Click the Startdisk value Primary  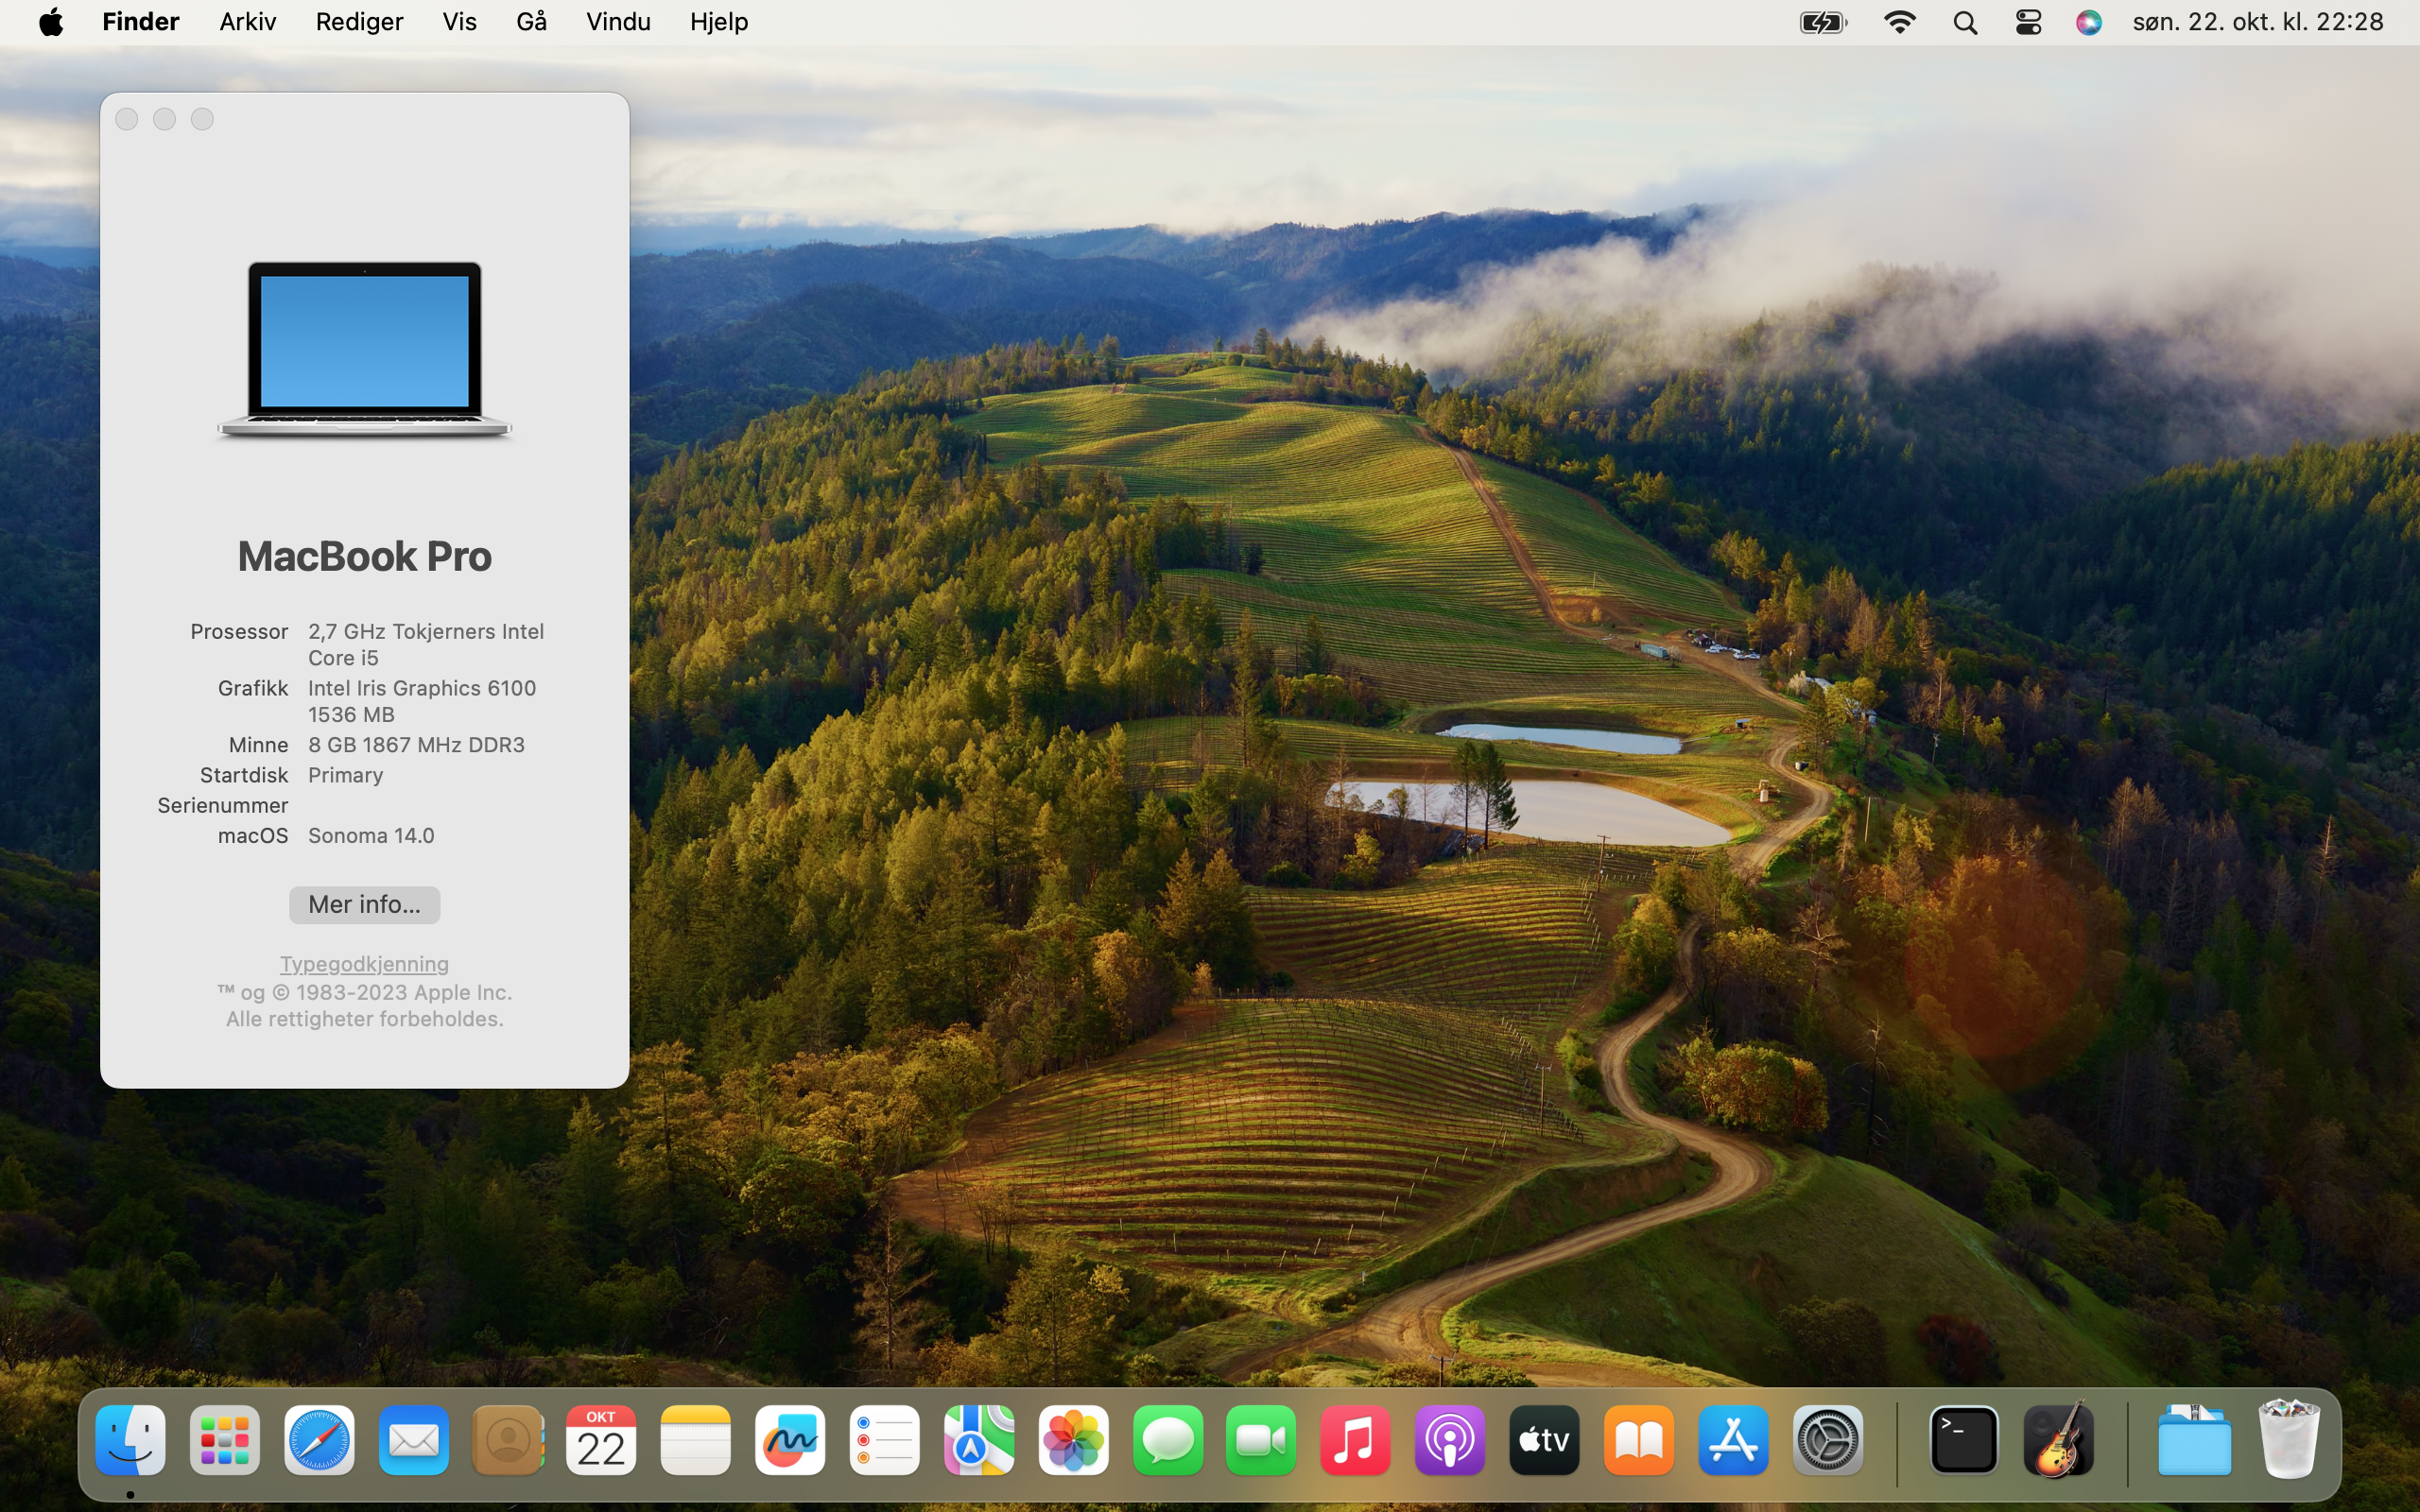(345, 775)
